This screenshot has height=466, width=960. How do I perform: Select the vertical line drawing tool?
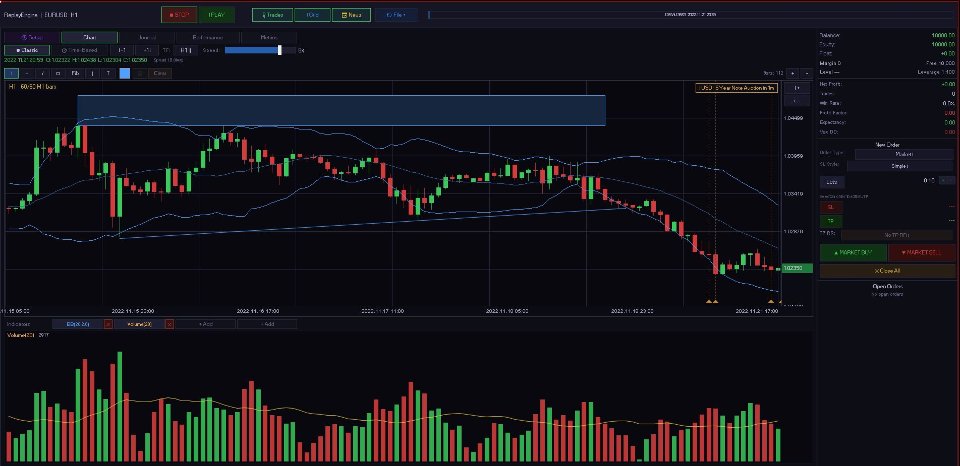(x=92, y=73)
